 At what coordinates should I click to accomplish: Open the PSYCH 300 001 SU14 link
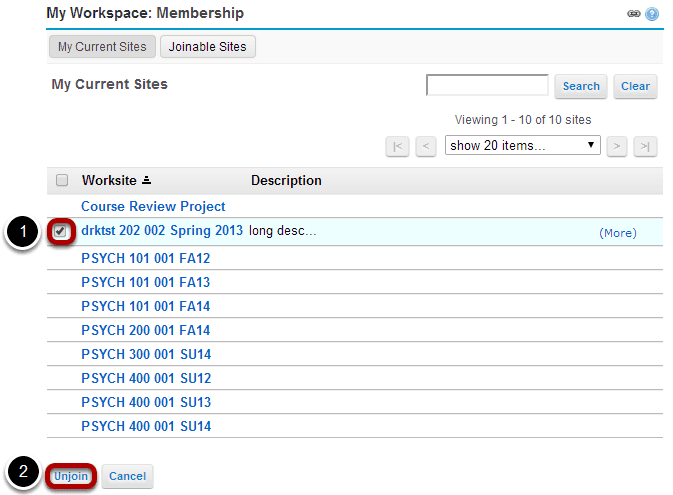coord(146,354)
